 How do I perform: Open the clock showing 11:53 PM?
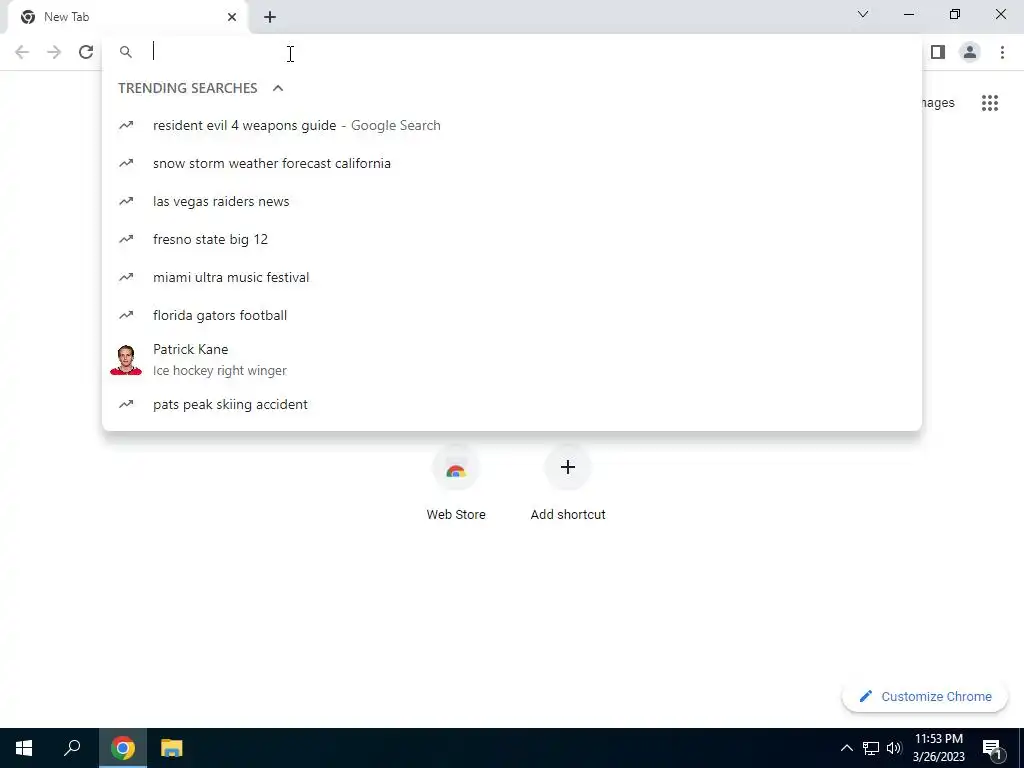point(938,748)
